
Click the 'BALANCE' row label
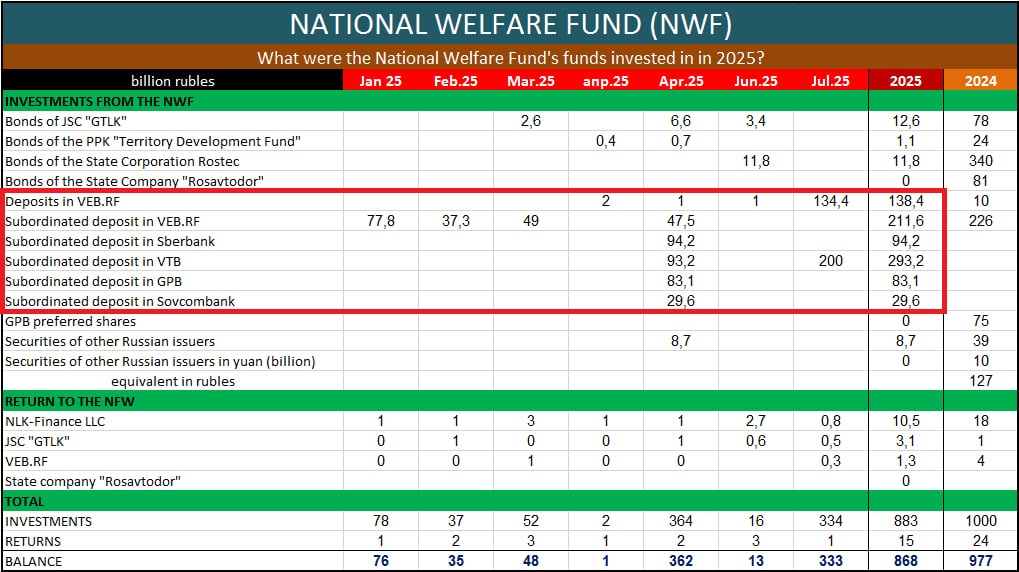[x=34, y=562]
